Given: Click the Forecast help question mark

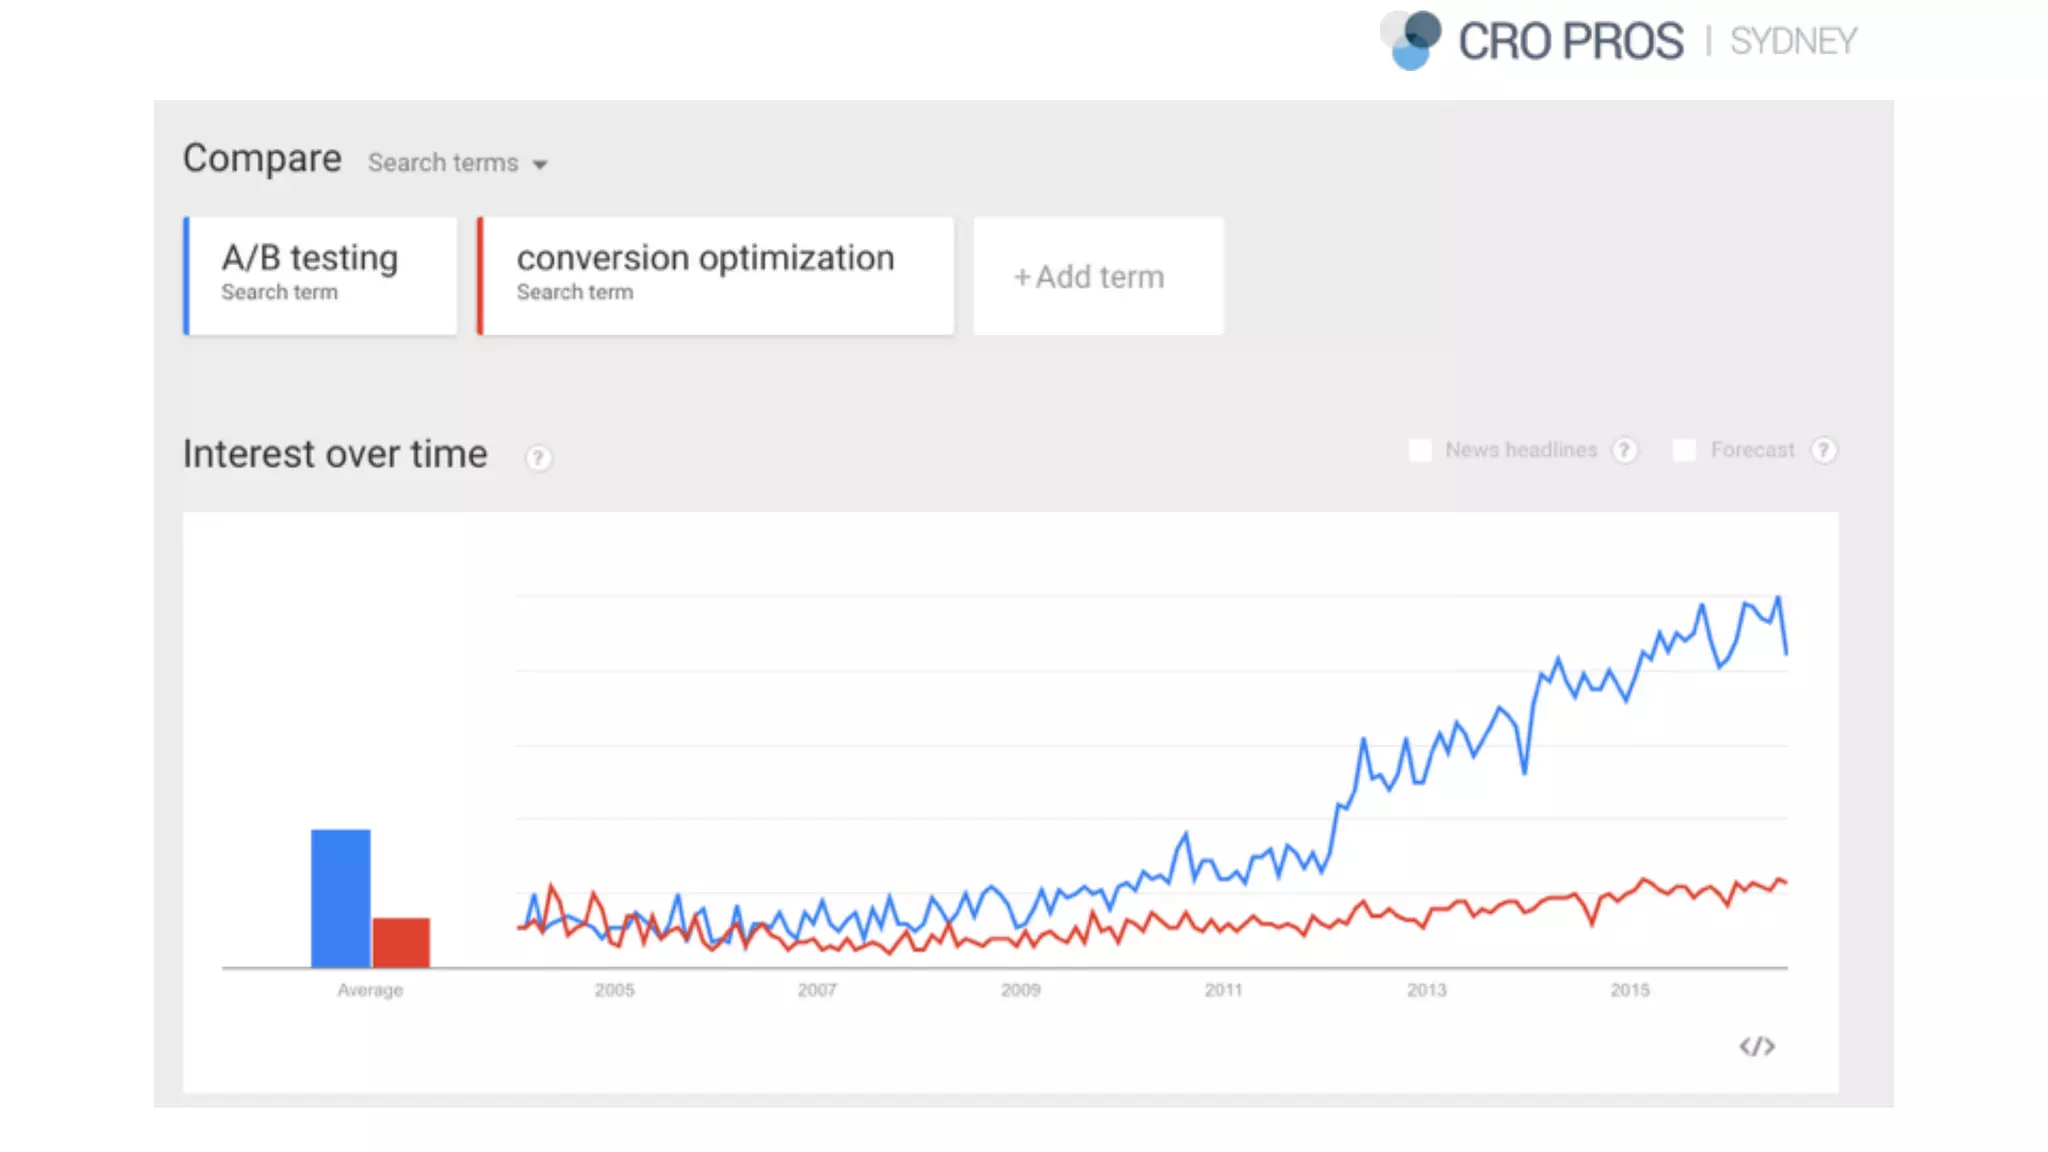Looking at the screenshot, I should [1824, 451].
